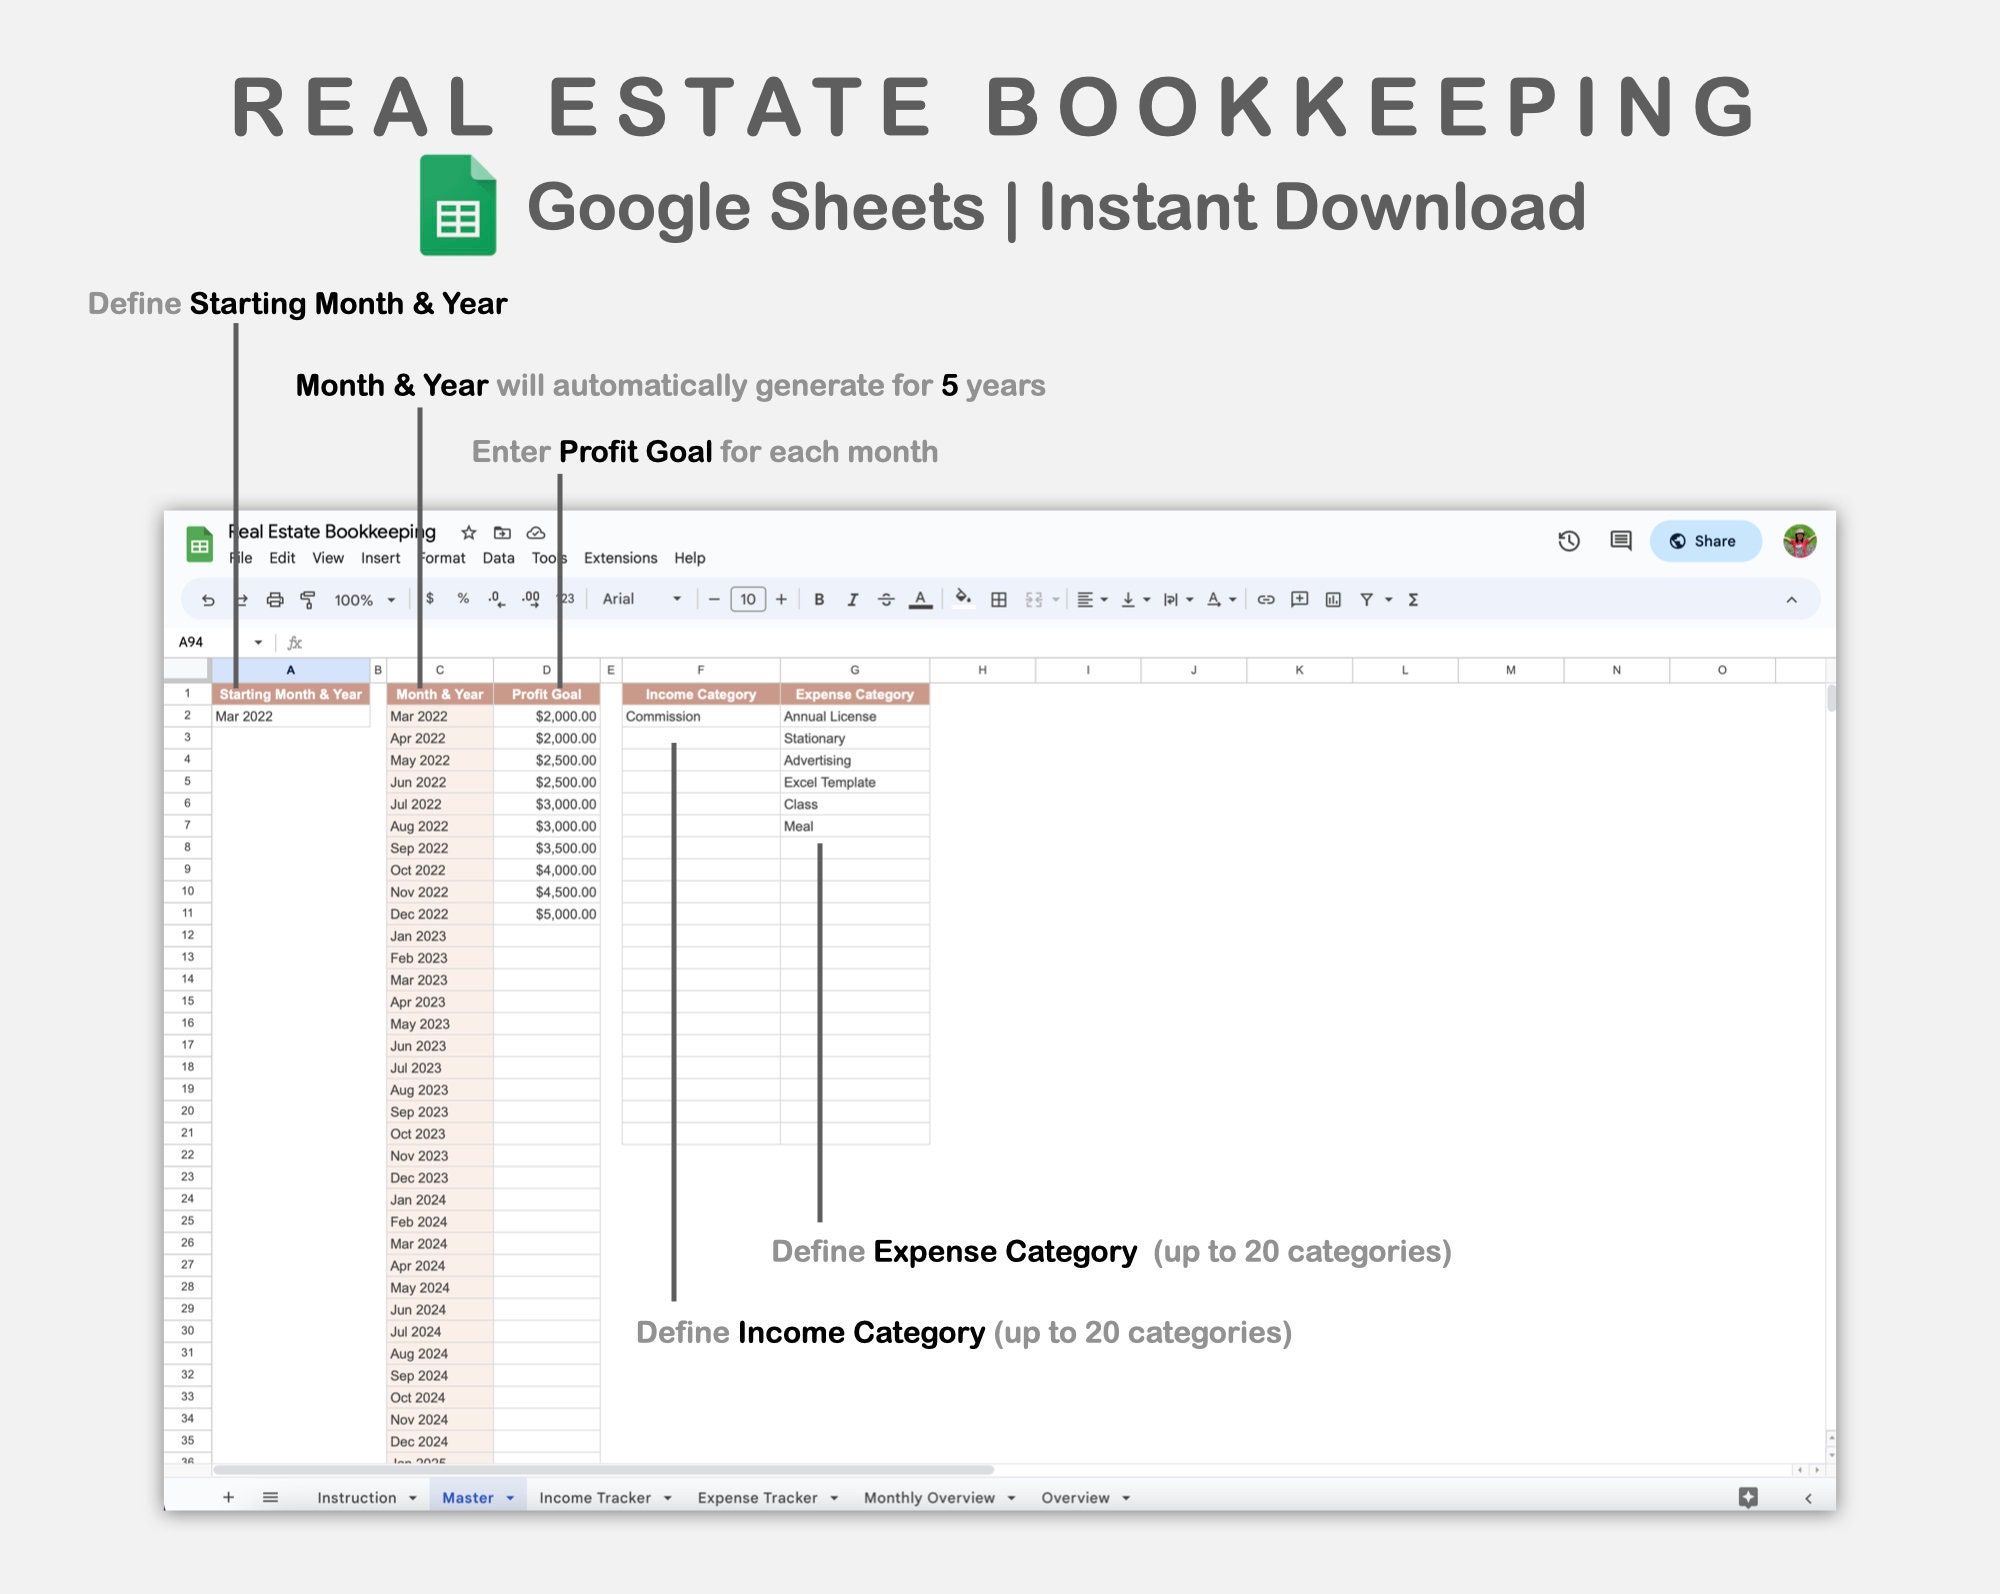The height and width of the screenshot is (1594, 2000).
Task: Select the Print icon in the toolbar
Action: coord(274,599)
